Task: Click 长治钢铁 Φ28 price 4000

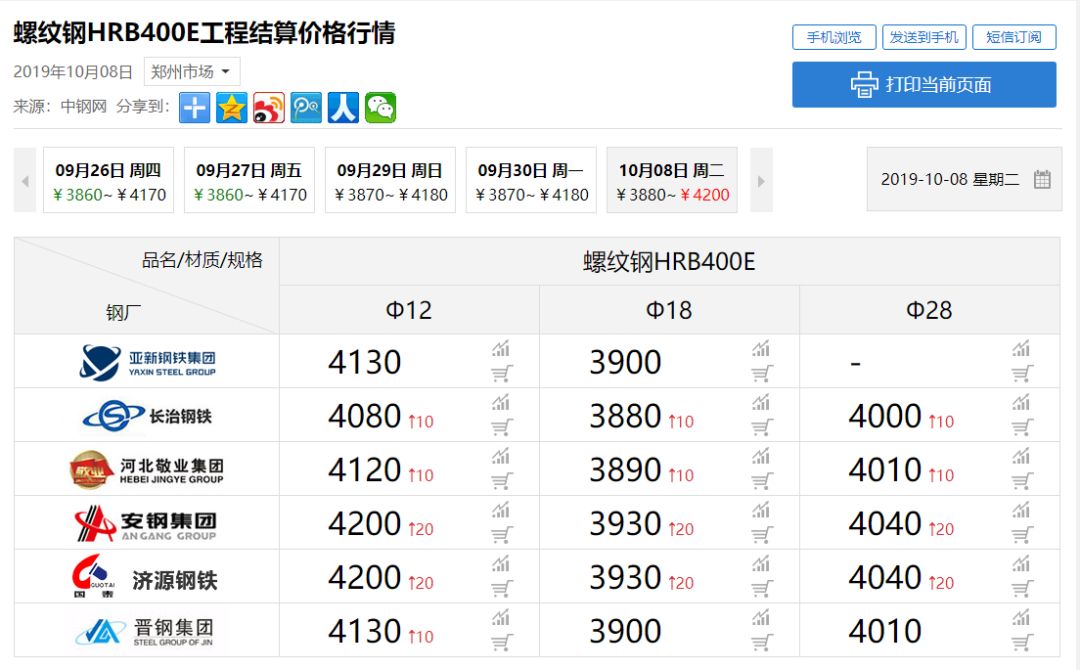Action: coord(885,417)
